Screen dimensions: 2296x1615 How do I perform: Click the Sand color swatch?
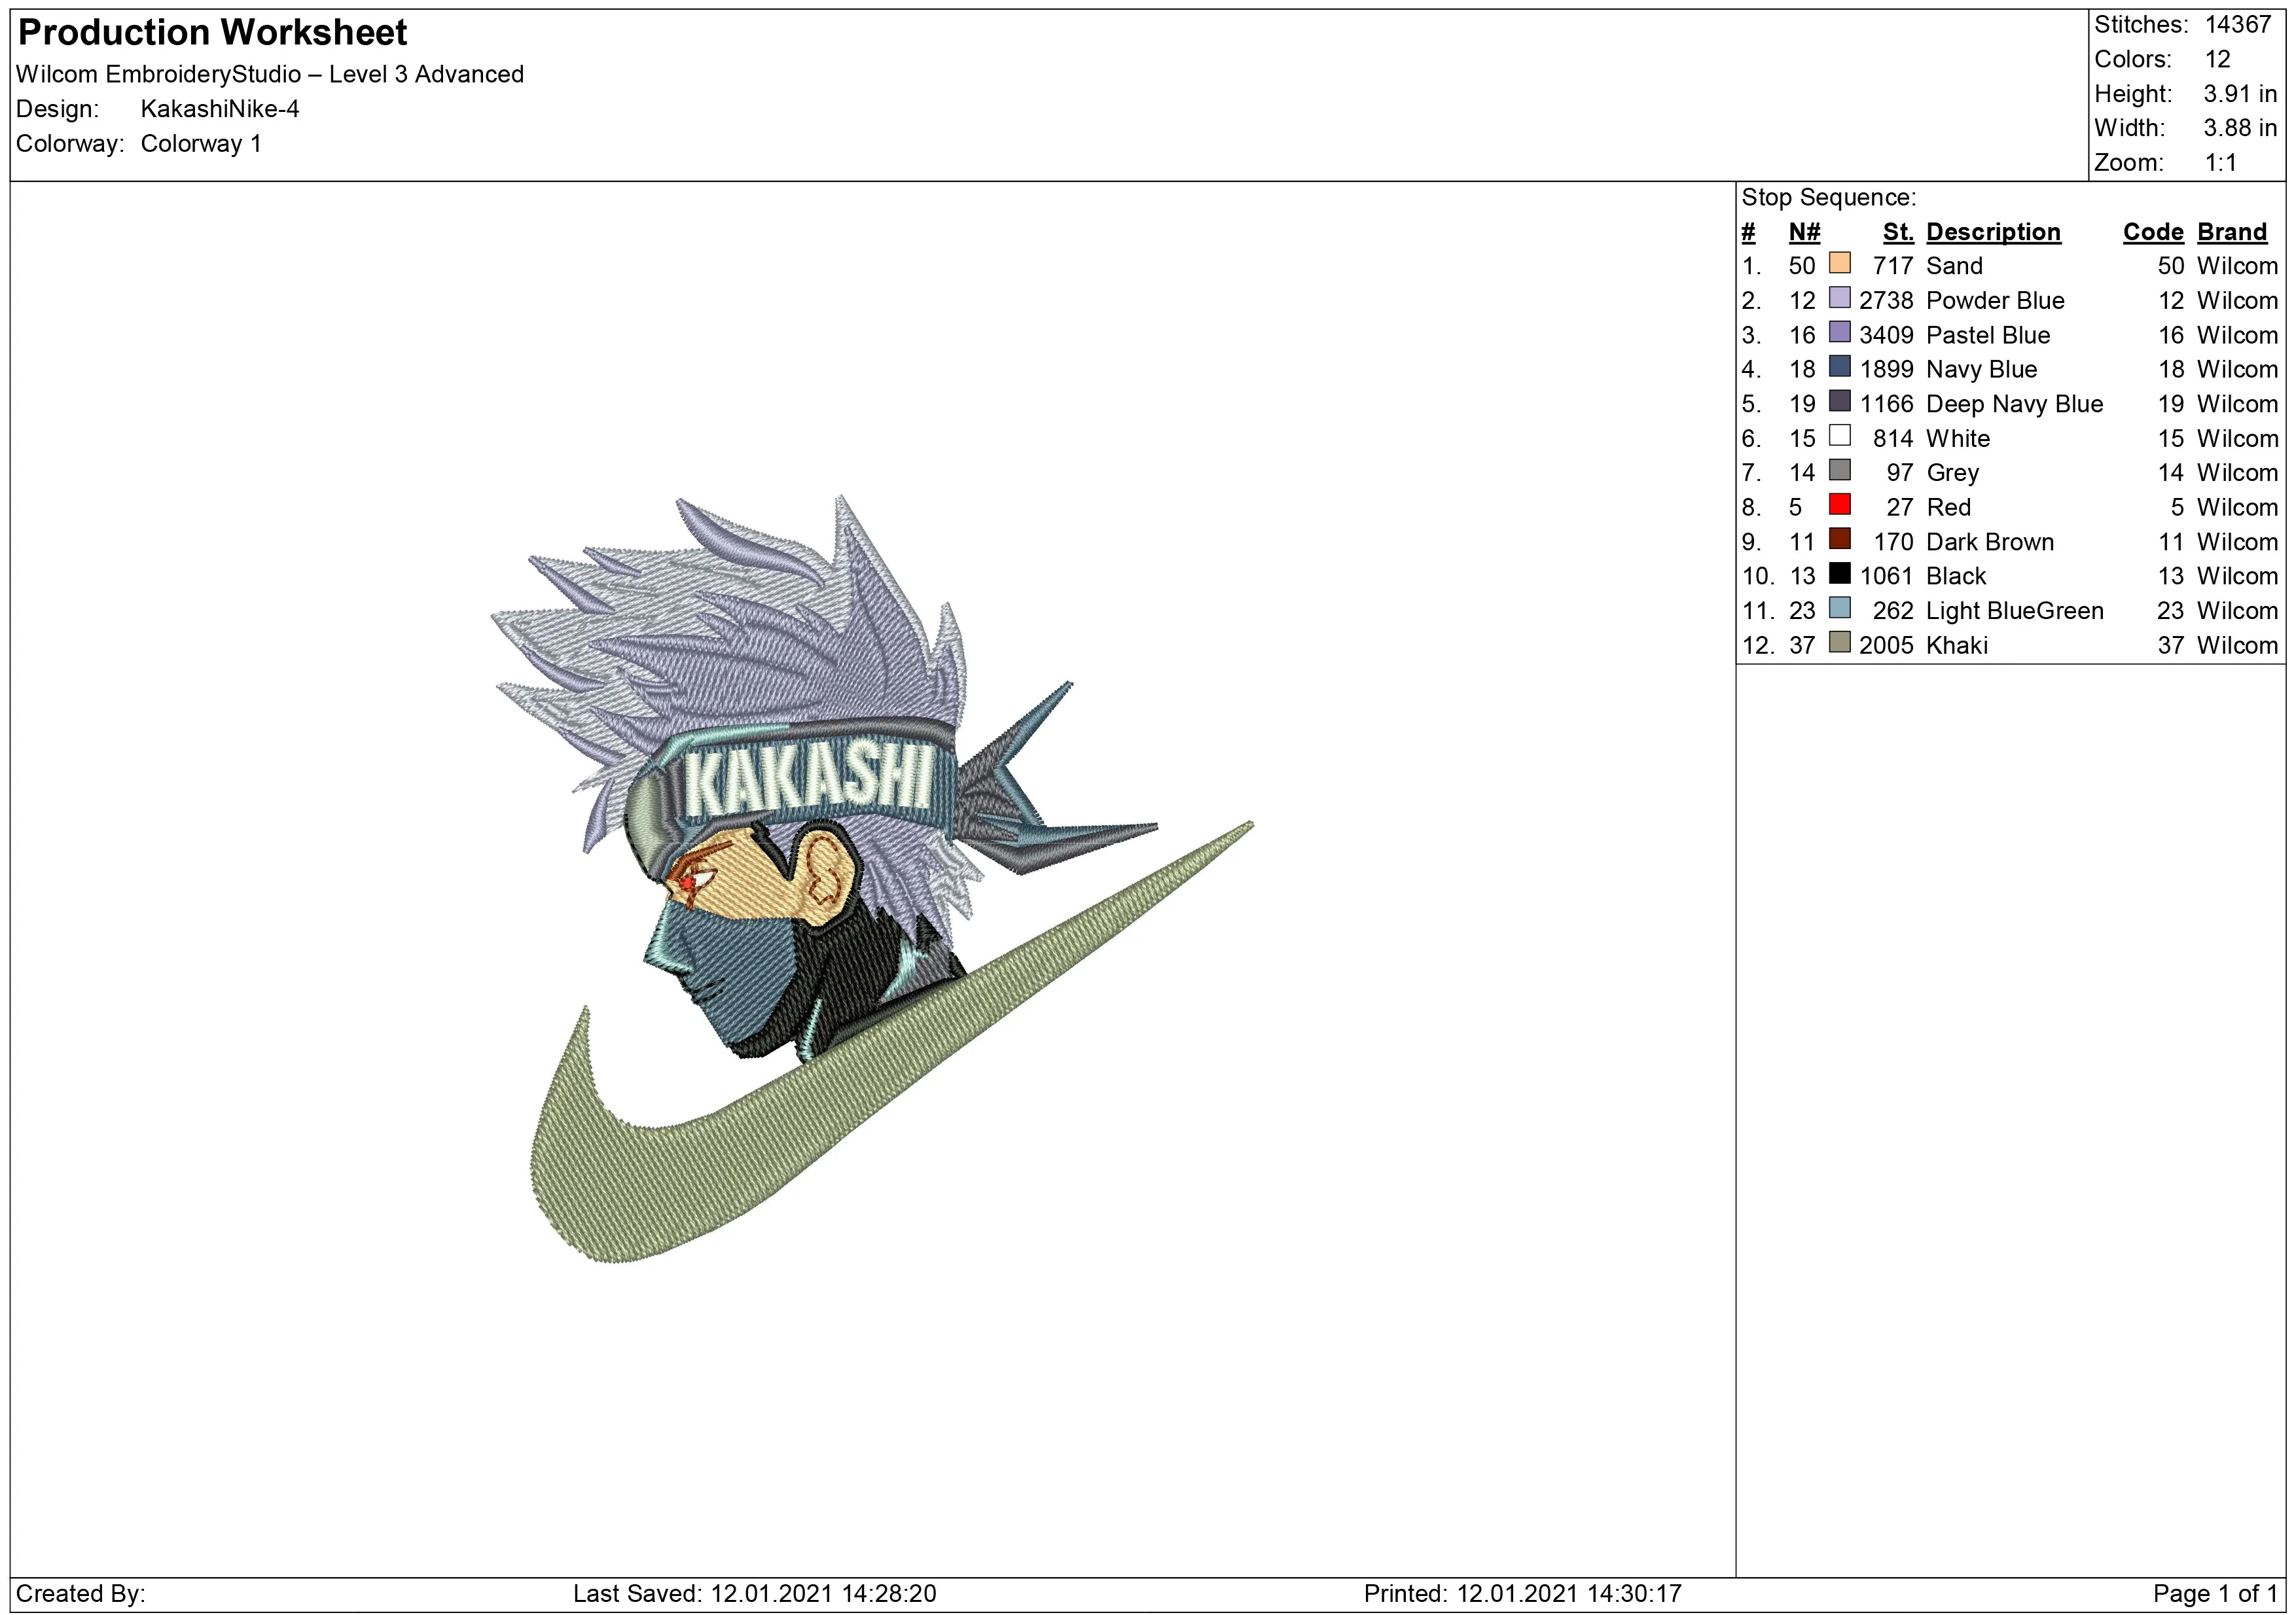coord(1839,263)
